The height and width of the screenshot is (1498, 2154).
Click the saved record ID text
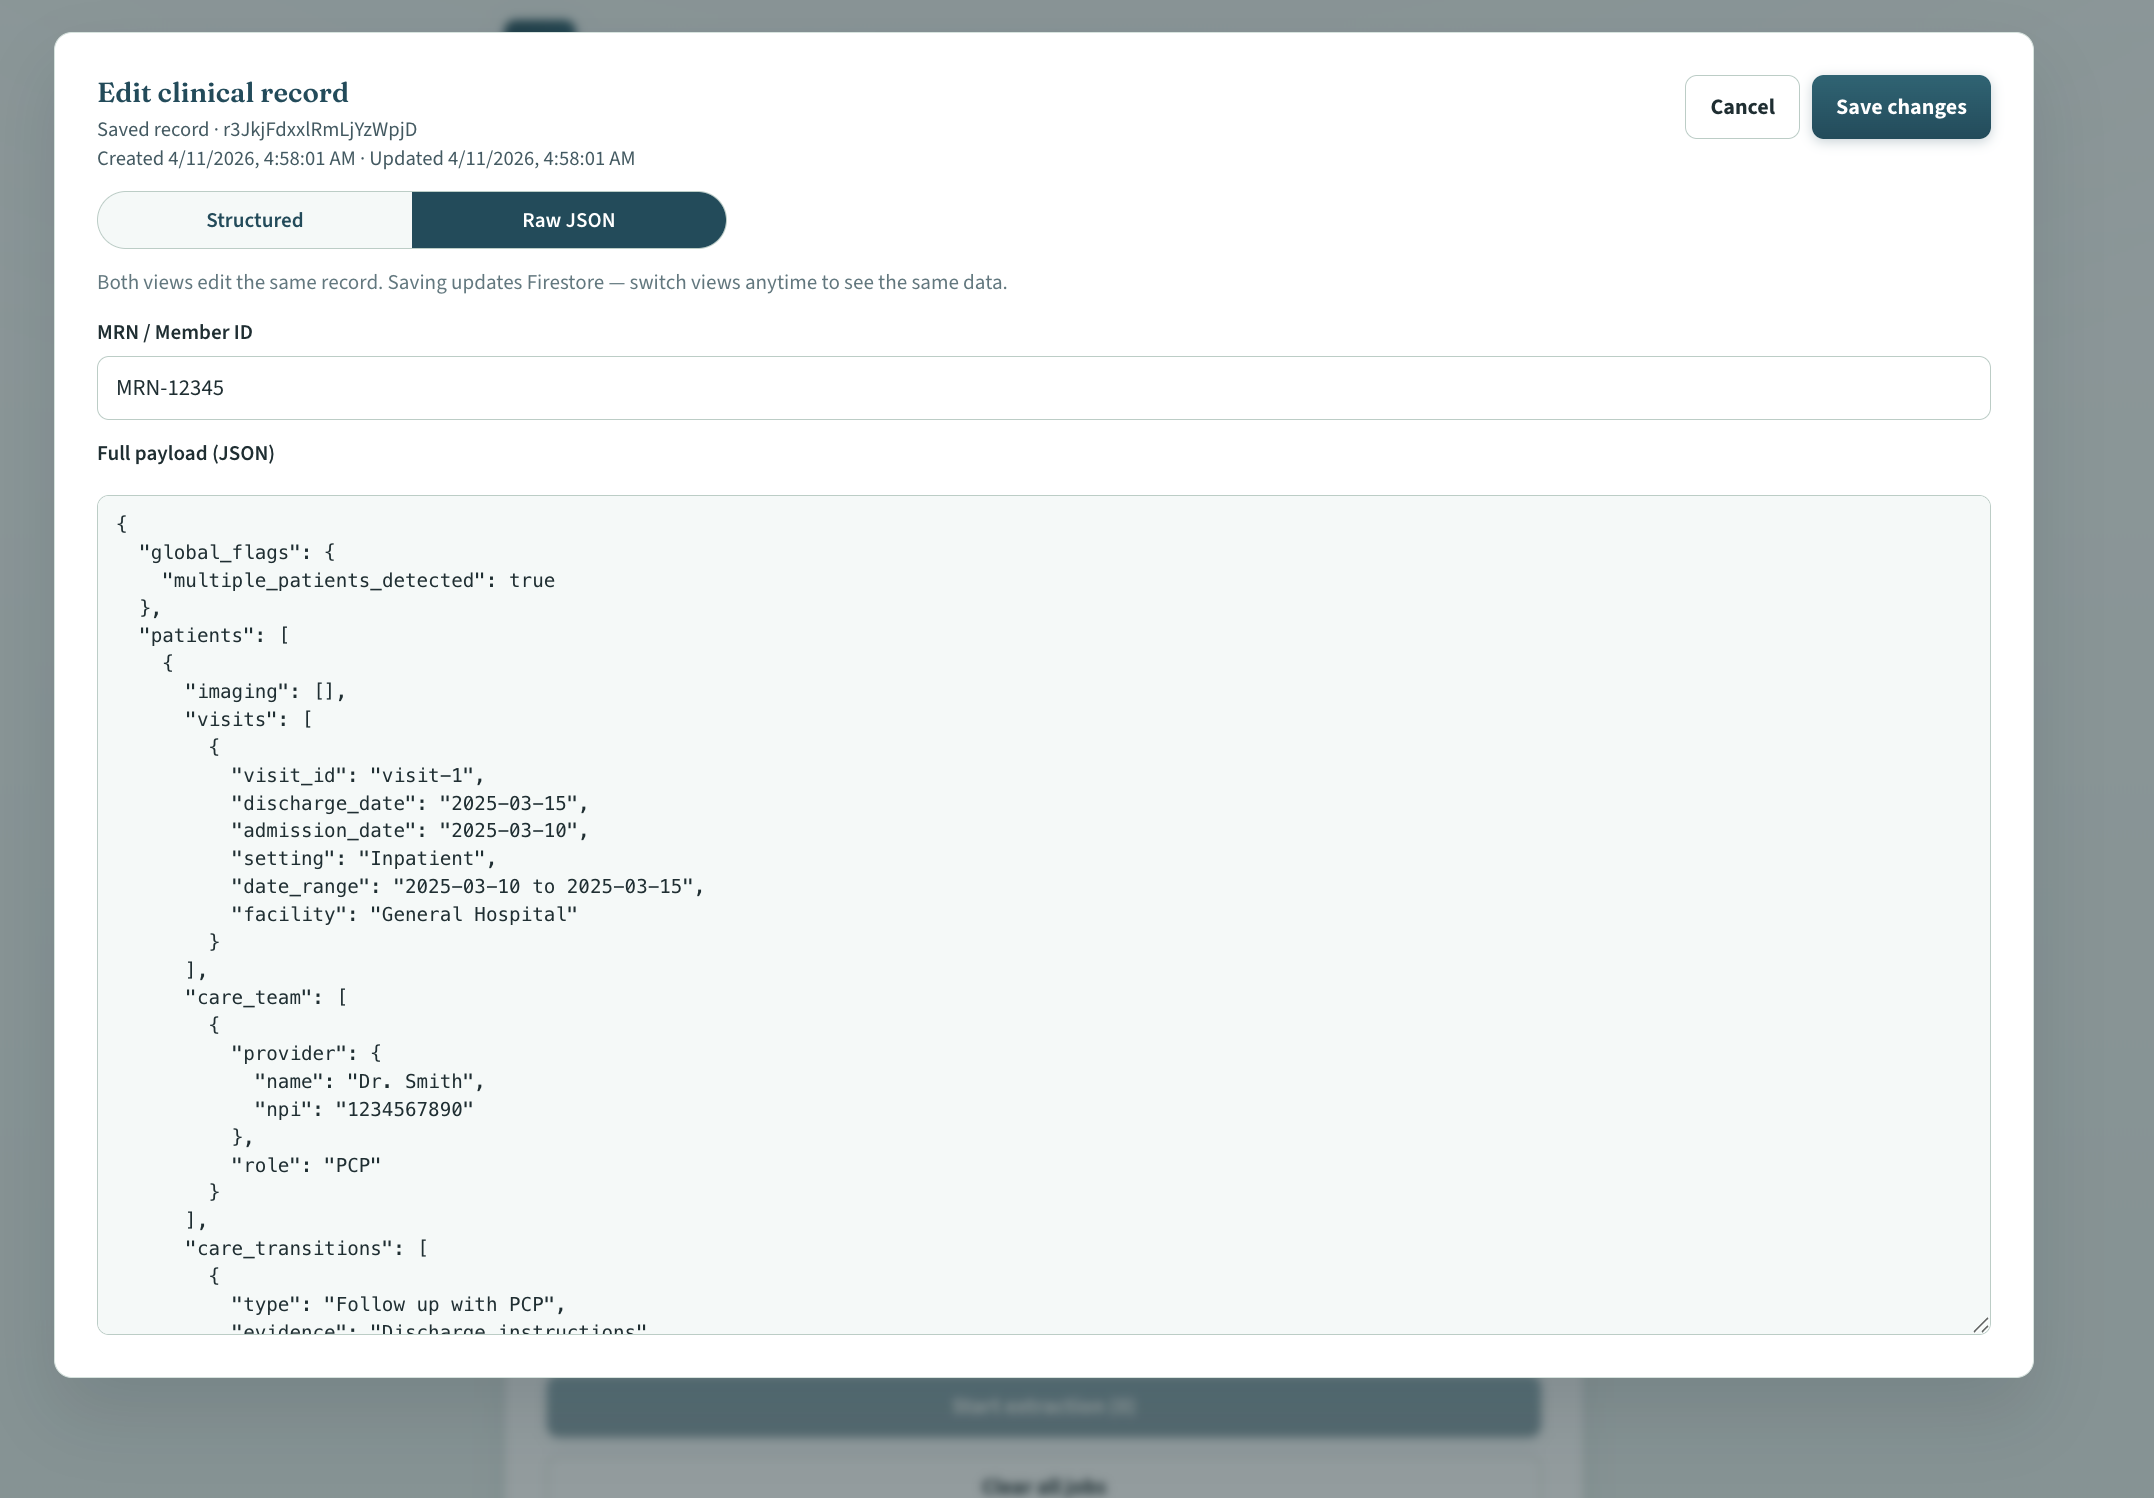tap(319, 130)
